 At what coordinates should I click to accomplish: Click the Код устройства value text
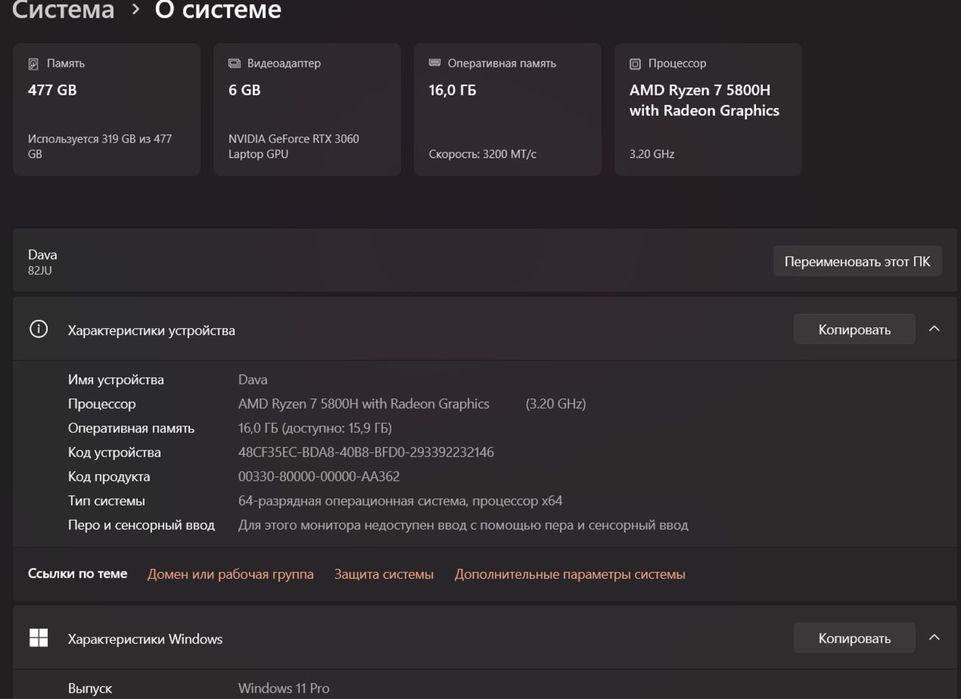click(366, 452)
